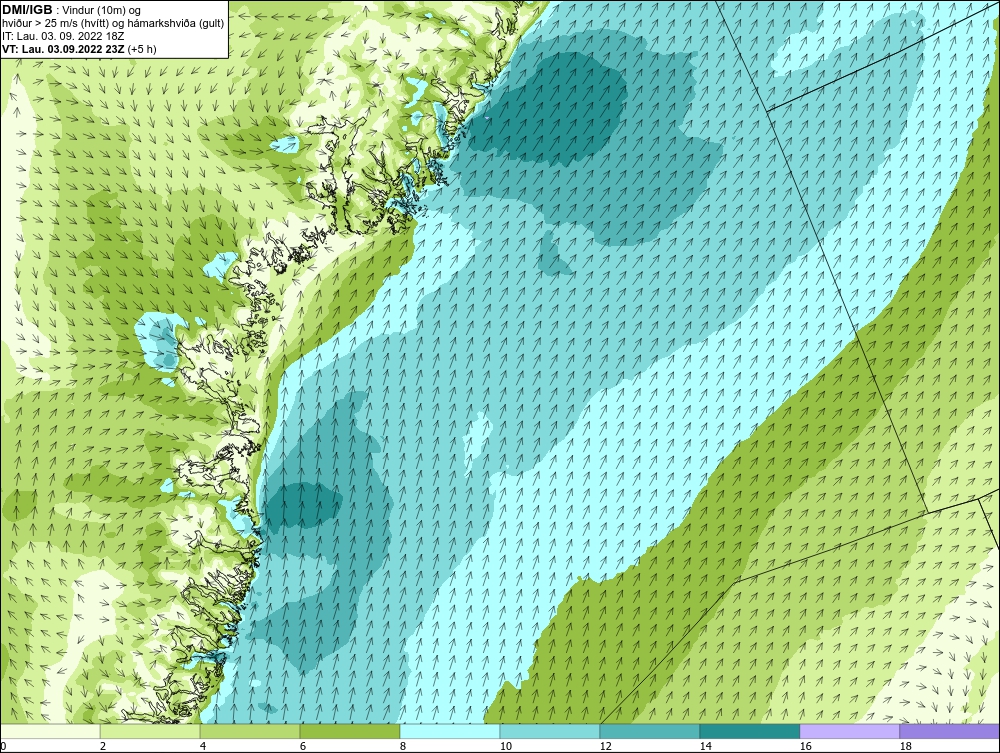1000x753 pixels.
Task: Click the legend value 14
Action: 705,746
